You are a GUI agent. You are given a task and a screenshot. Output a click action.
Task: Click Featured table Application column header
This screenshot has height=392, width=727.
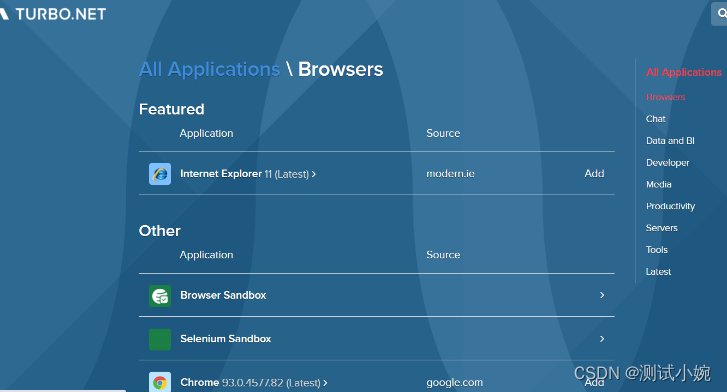point(206,134)
